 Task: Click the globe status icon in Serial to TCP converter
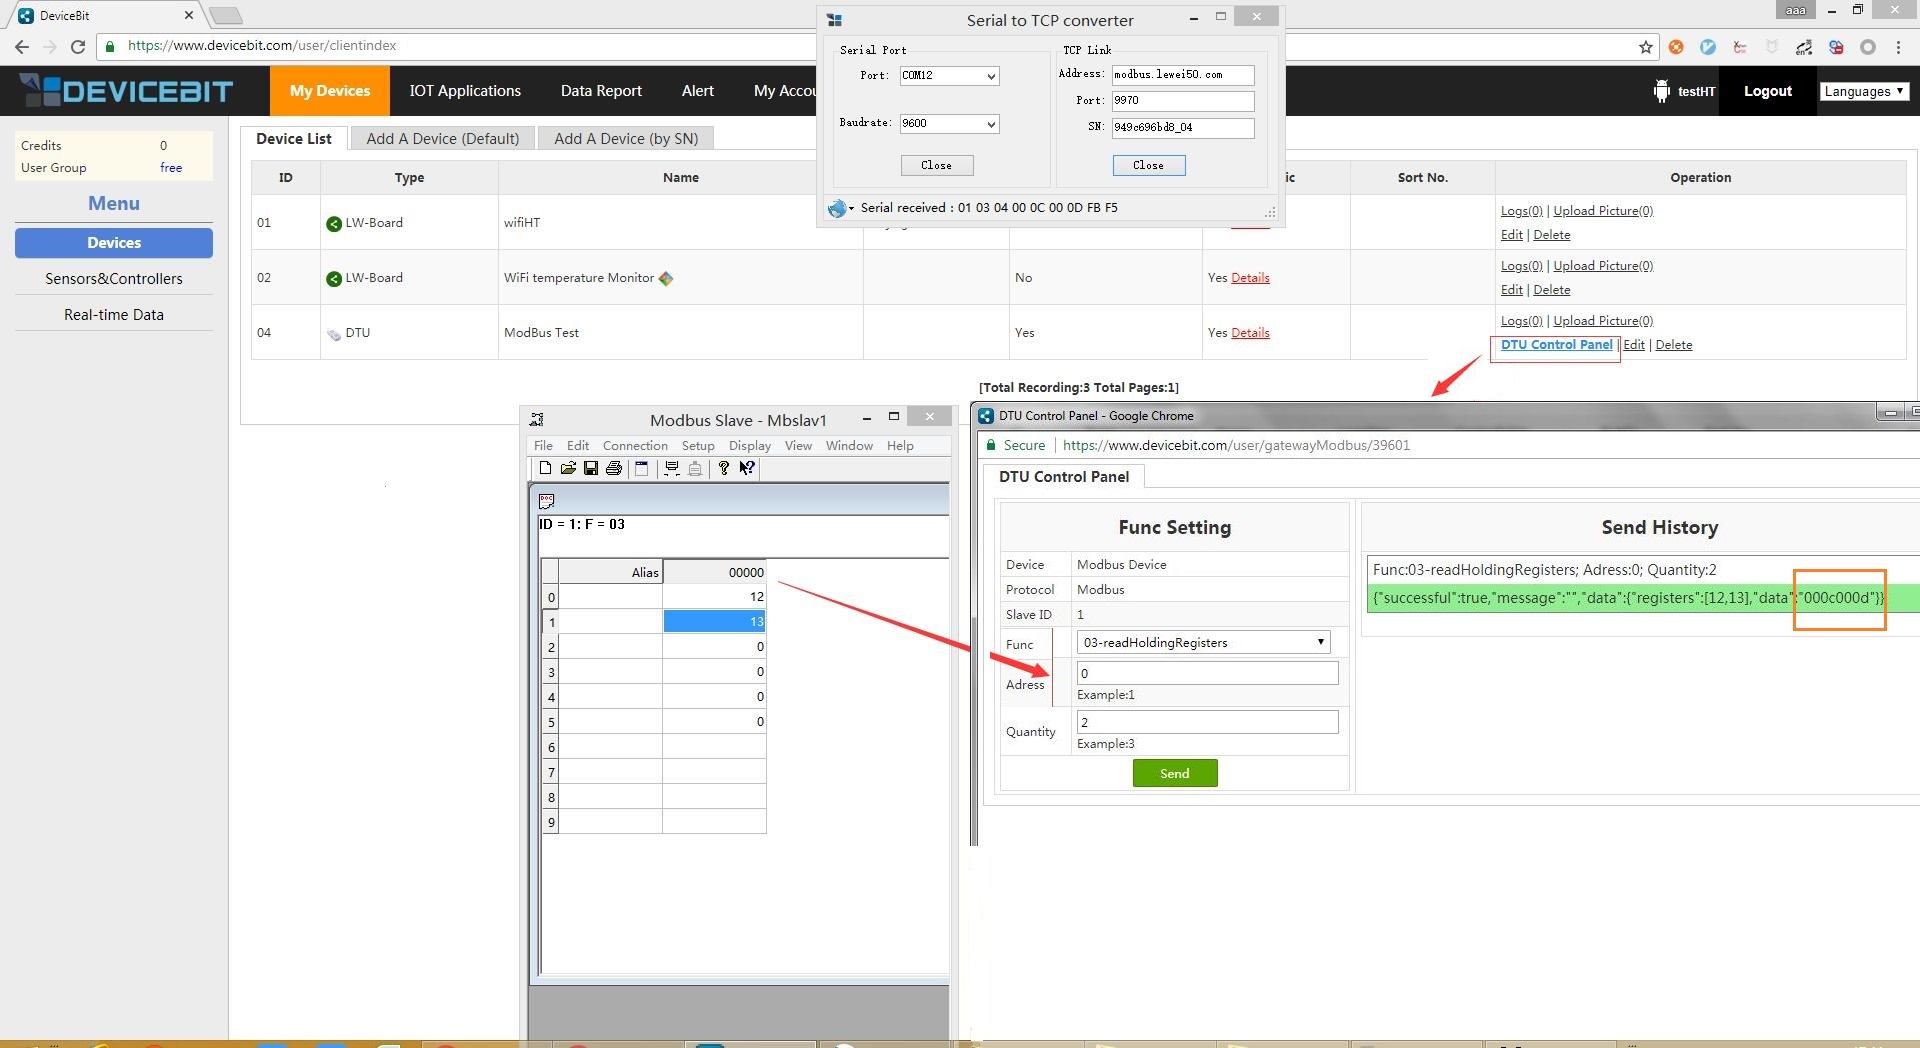837,208
